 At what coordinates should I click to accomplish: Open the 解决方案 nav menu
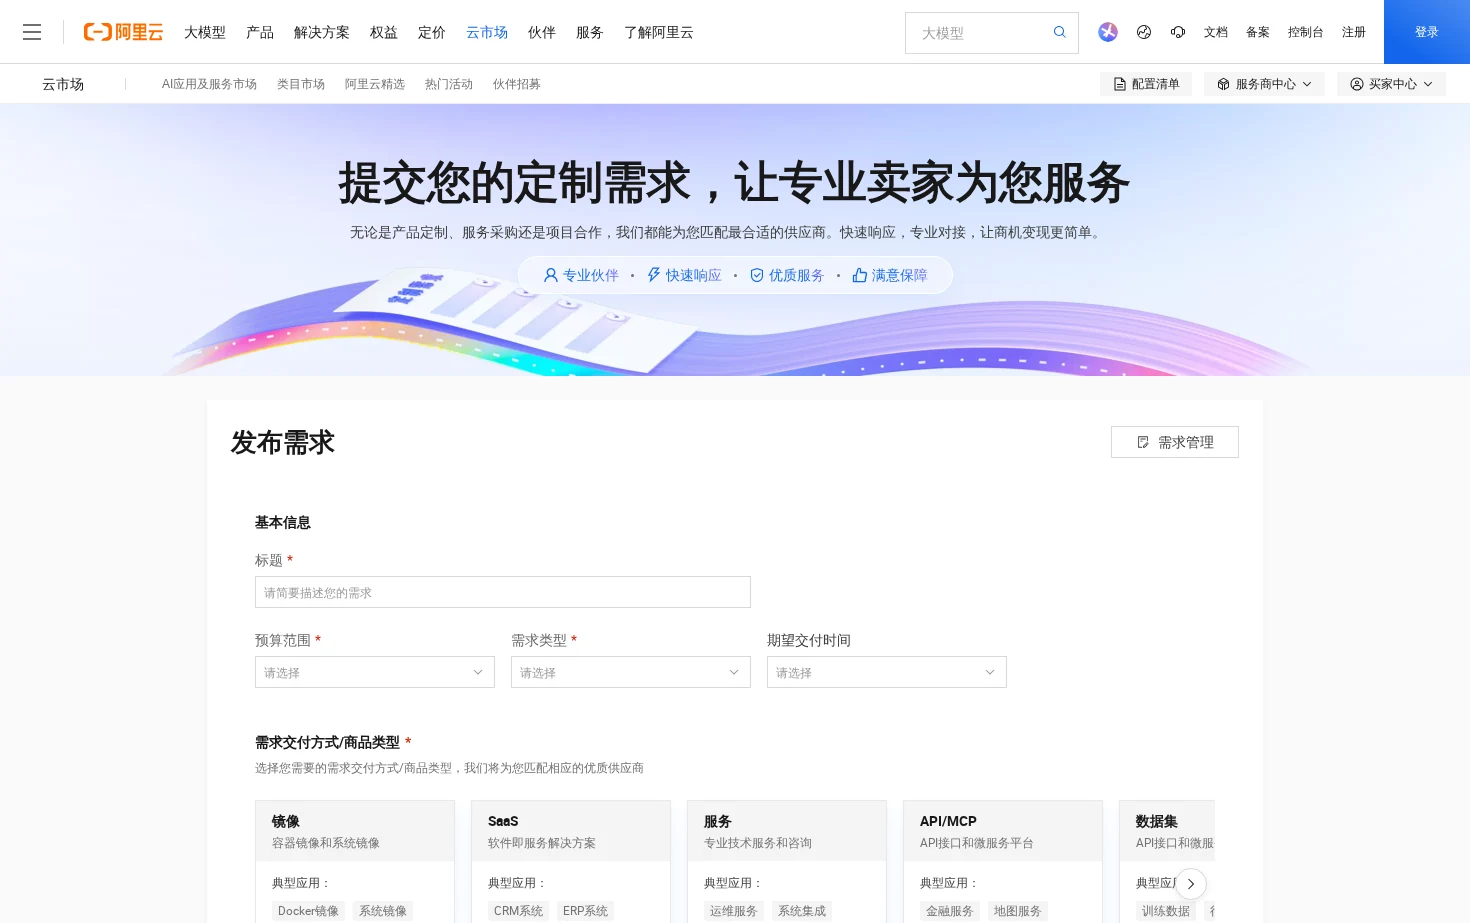[x=322, y=32]
